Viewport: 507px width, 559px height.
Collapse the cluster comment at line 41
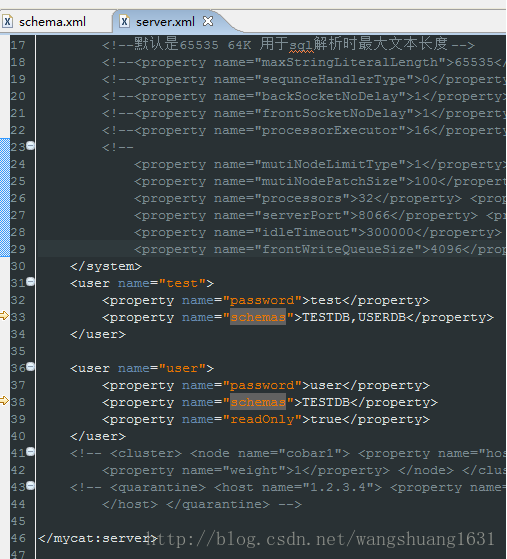point(31,452)
